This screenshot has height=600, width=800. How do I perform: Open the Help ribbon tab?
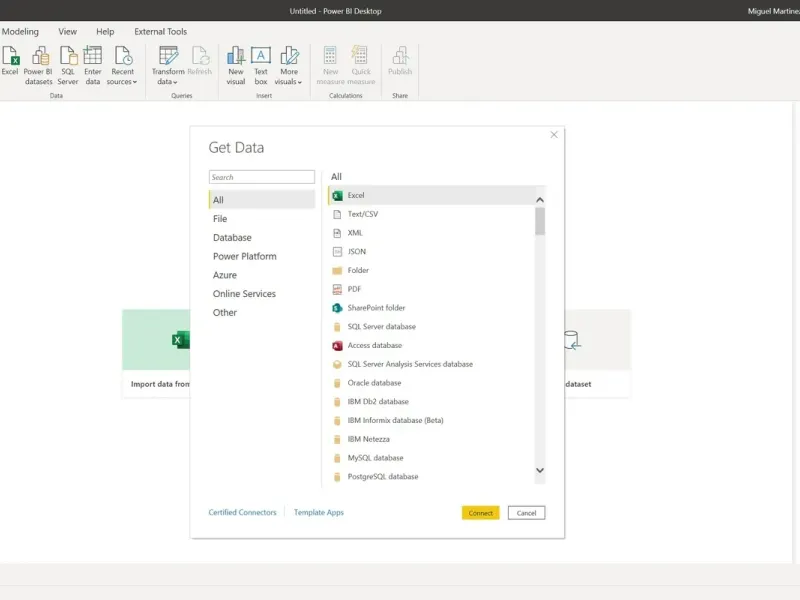pos(105,32)
